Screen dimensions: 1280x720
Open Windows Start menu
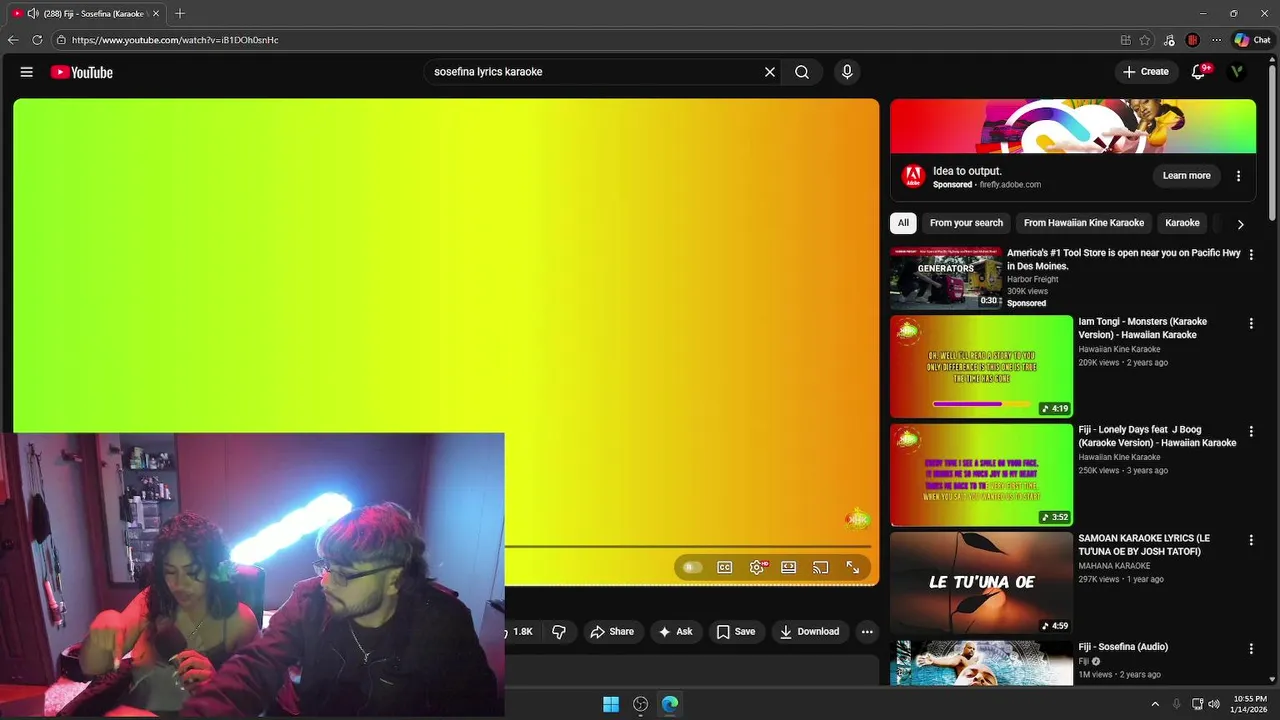click(611, 704)
